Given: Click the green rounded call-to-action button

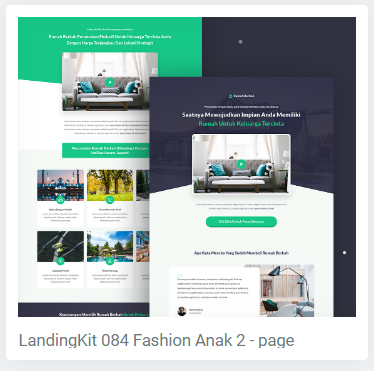Looking at the screenshot, I should pyautogui.click(x=241, y=222).
